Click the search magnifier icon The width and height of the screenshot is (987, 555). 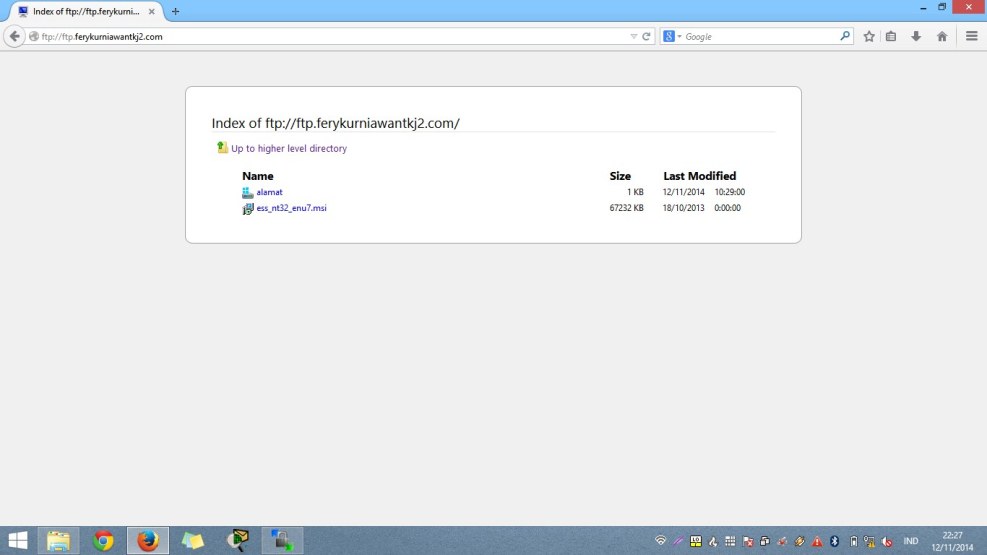click(845, 36)
